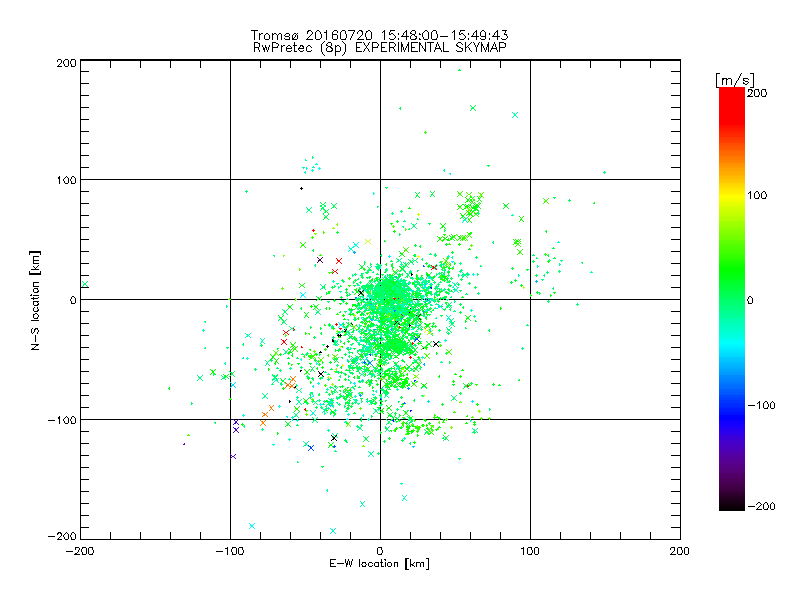Click the title text 'Tromsø 20160720 15:48:00-15:49:43'
The height and width of the screenshot is (600, 800).
(x=380, y=35)
